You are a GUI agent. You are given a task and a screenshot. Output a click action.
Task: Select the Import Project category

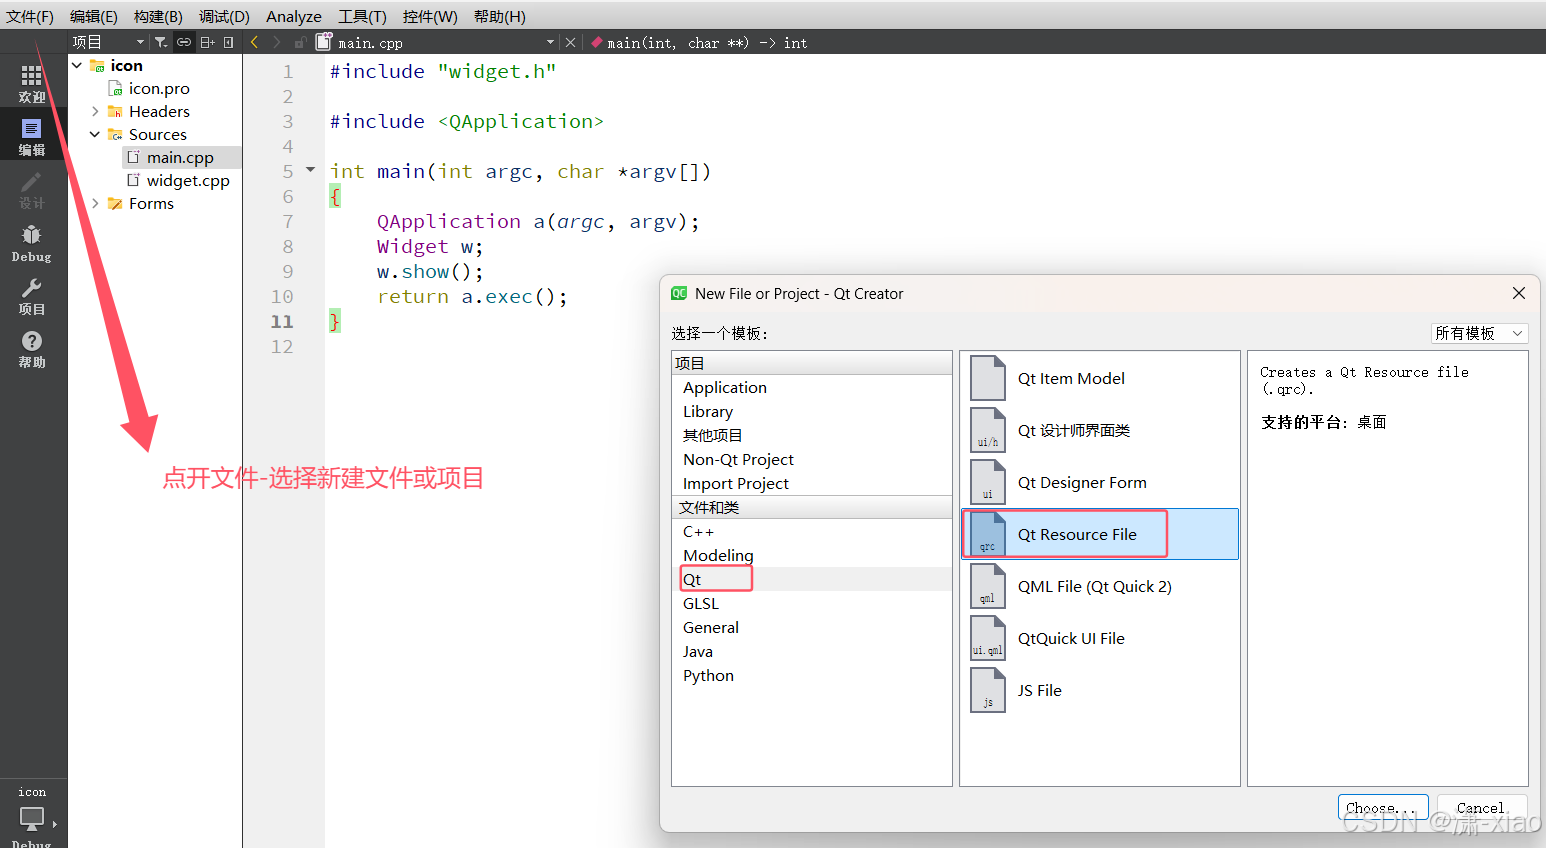point(736,483)
